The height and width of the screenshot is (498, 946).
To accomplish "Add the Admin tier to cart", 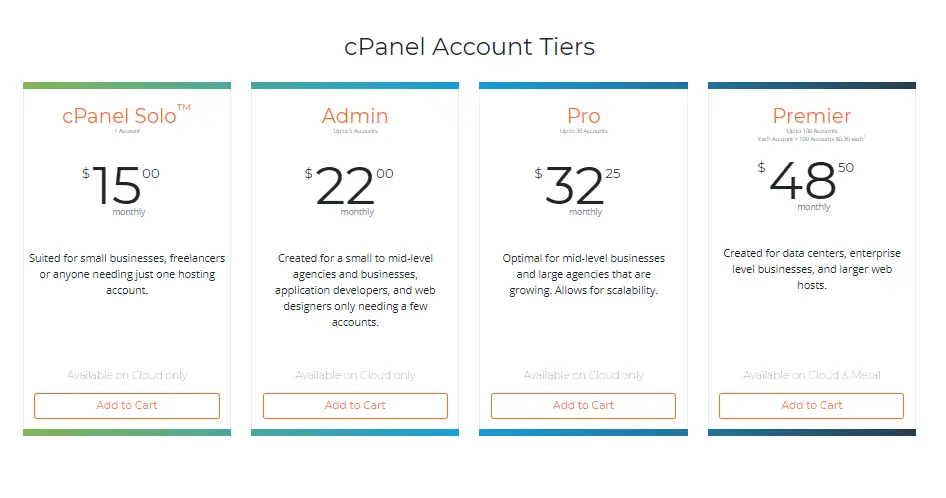I will [355, 405].
